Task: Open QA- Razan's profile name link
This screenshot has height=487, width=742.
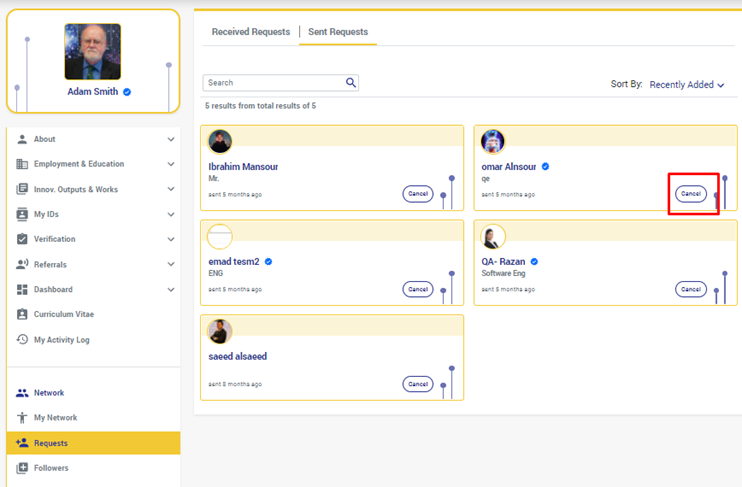Action: tap(503, 262)
